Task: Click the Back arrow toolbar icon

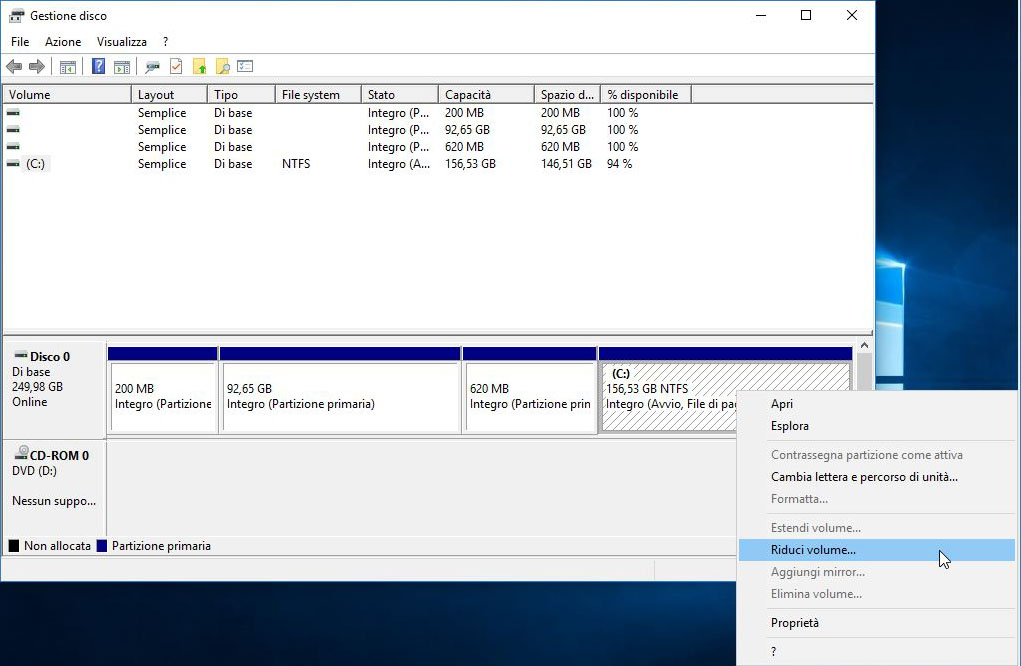Action: [x=14, y=66]
